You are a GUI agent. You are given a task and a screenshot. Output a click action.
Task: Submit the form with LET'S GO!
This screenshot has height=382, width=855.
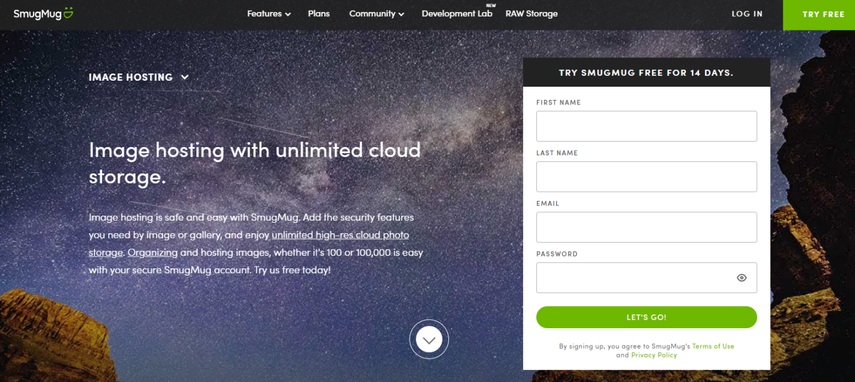646,317
